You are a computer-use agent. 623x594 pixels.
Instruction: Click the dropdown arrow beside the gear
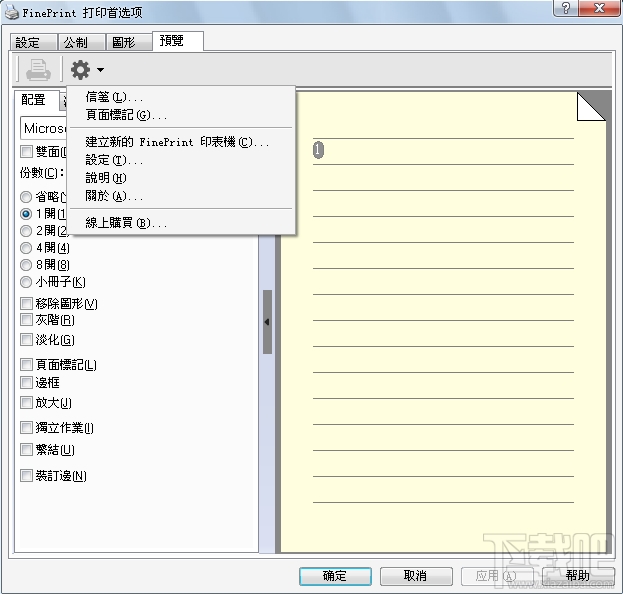click(x=101, y=70)
